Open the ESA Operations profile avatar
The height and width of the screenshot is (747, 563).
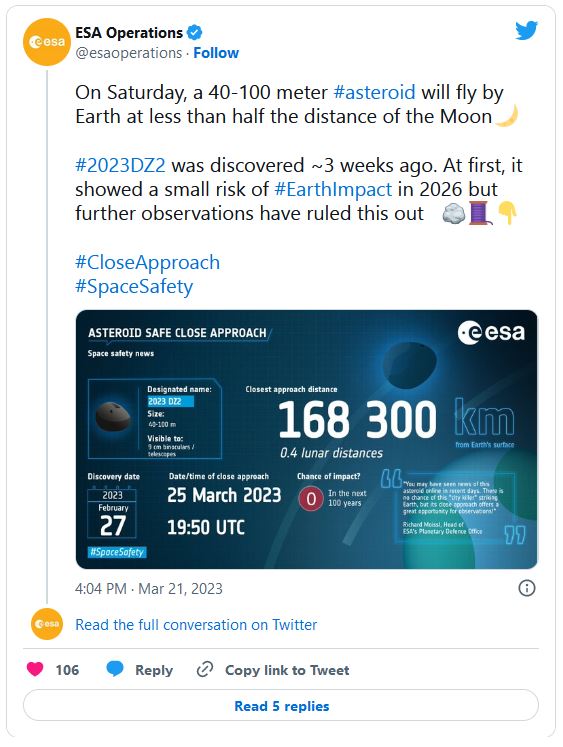[47, 42]
